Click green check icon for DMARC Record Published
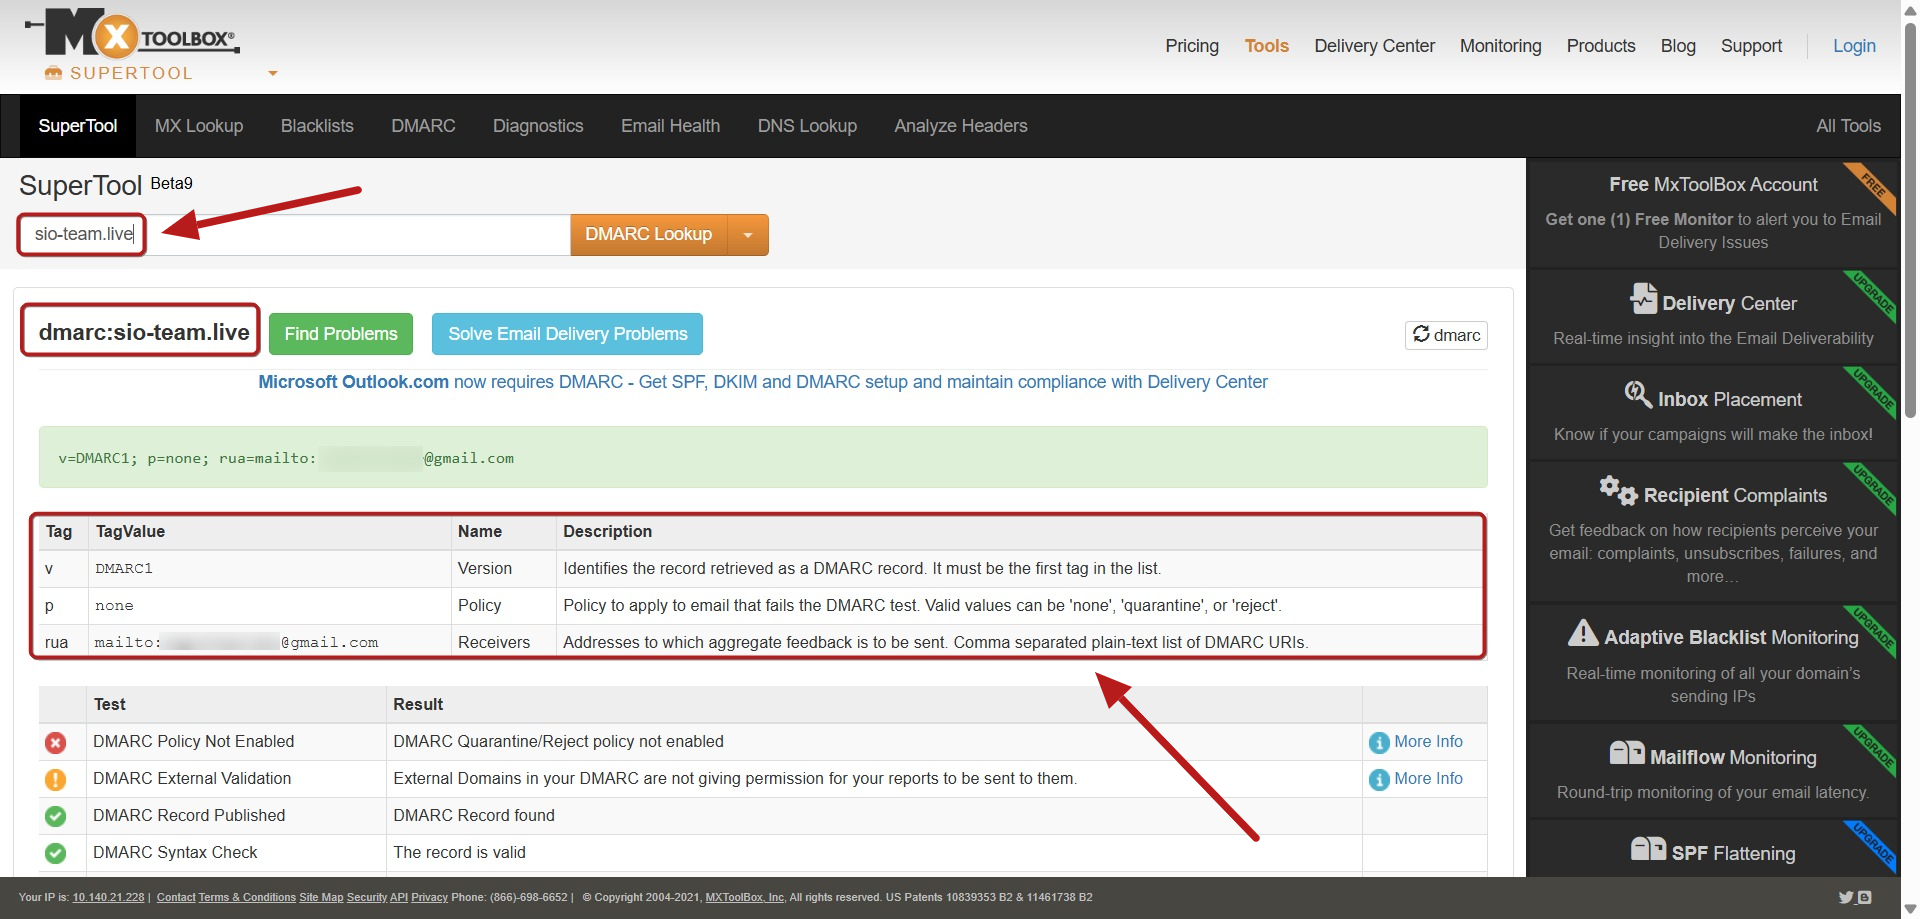This screenshot has height=919, width=1920. coord(56,817)
